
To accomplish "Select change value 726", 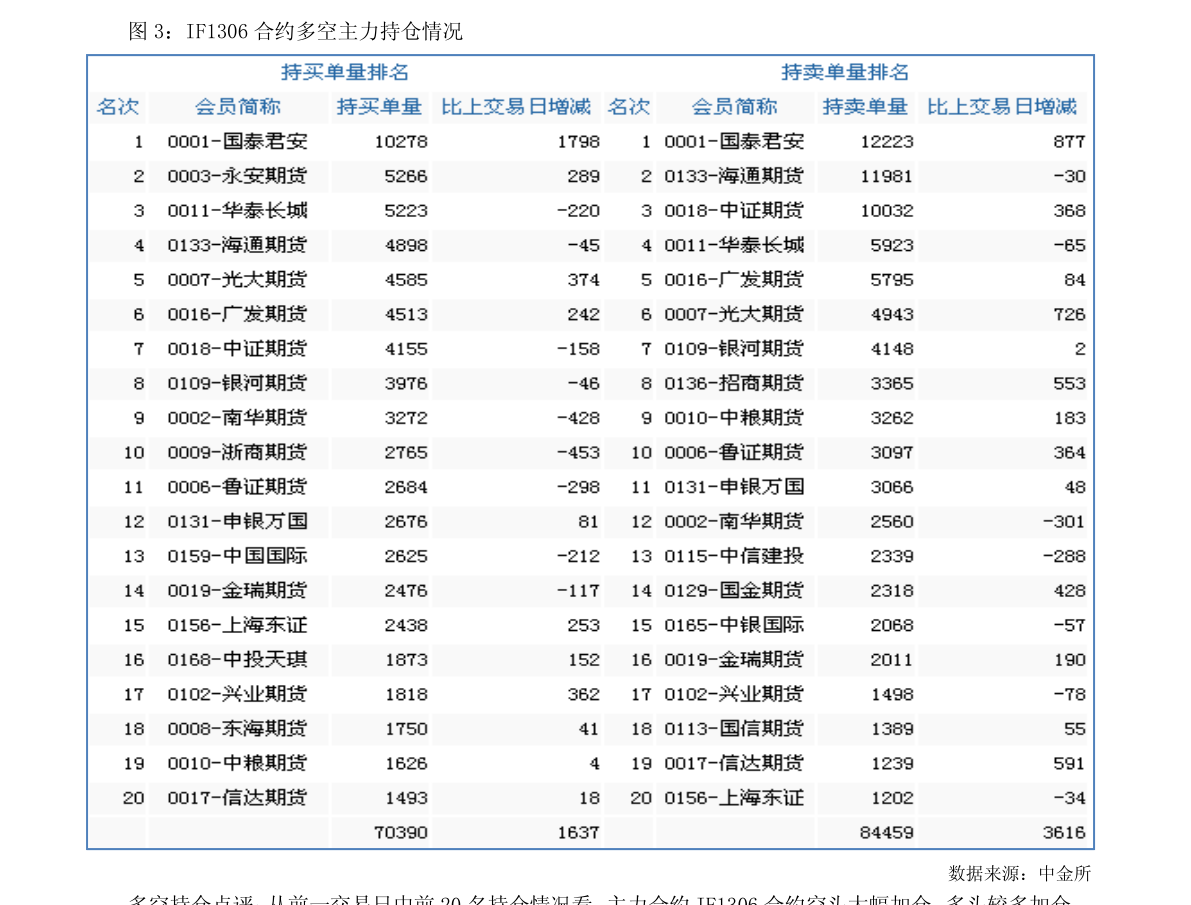I will point(1069,315).
